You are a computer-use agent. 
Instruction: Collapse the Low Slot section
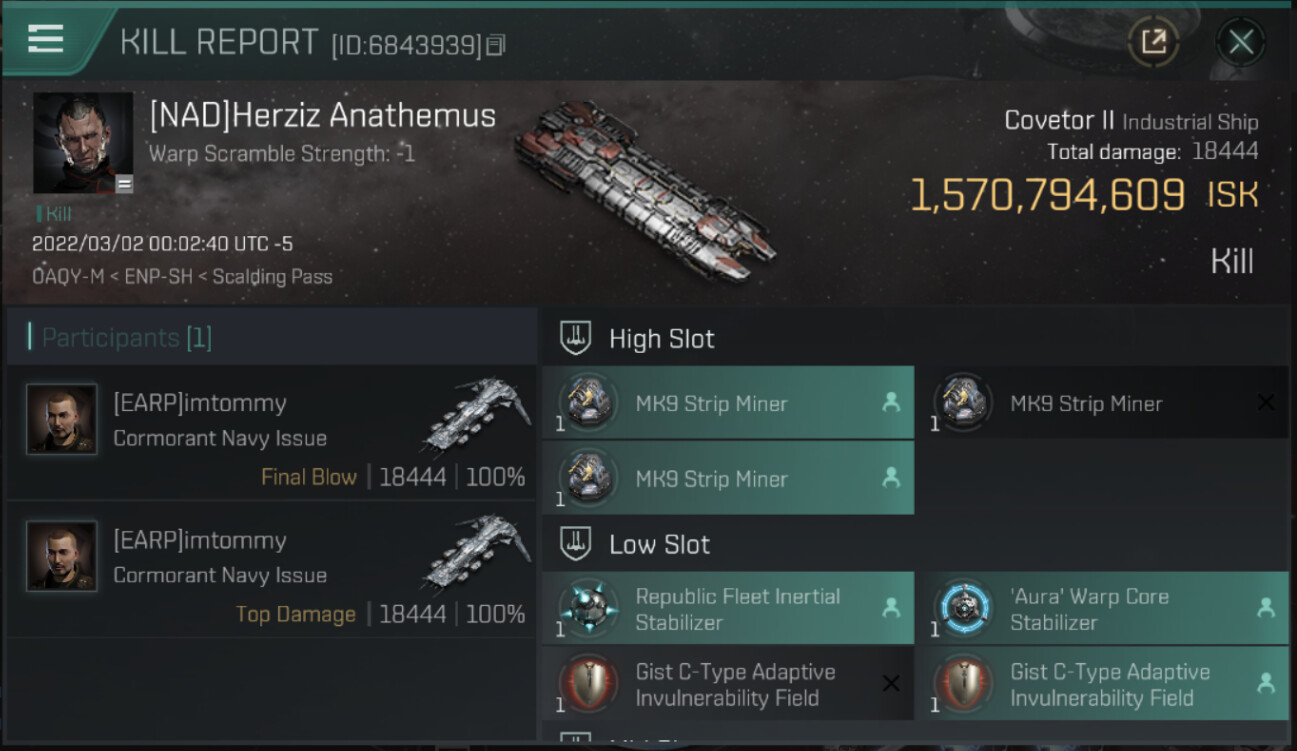click(x=575, y=544)
